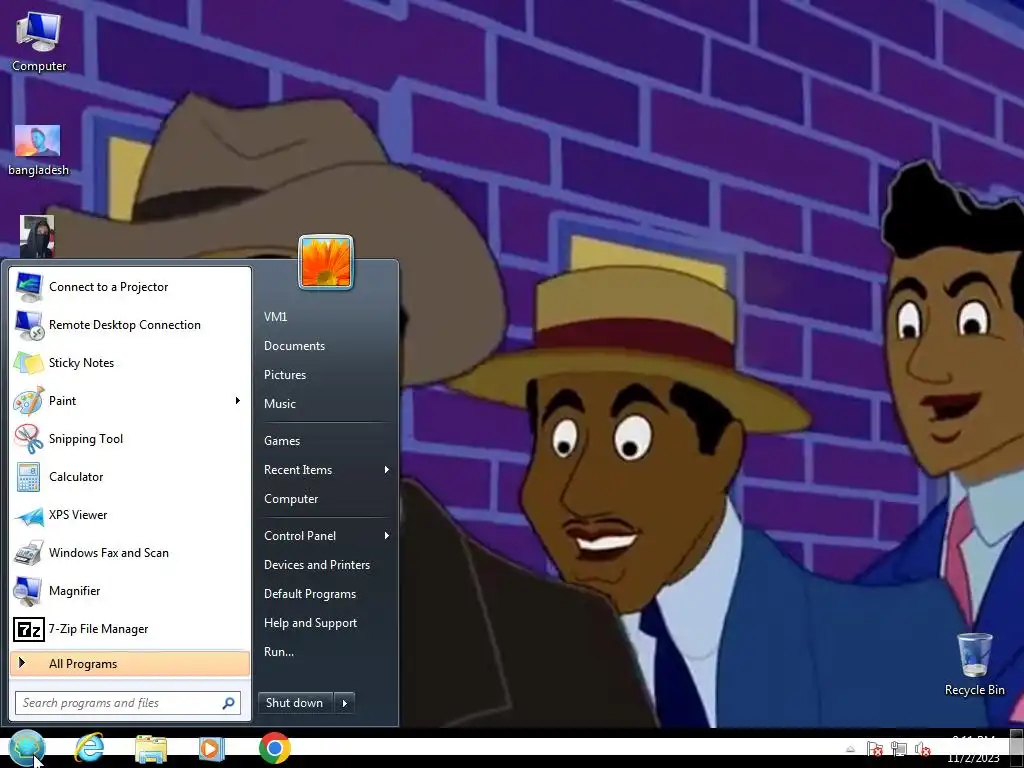The height and width of the screenshot is (768, 1024).
Task: Expand the Control Panel submenu arrow
Action: click(387, 536)
